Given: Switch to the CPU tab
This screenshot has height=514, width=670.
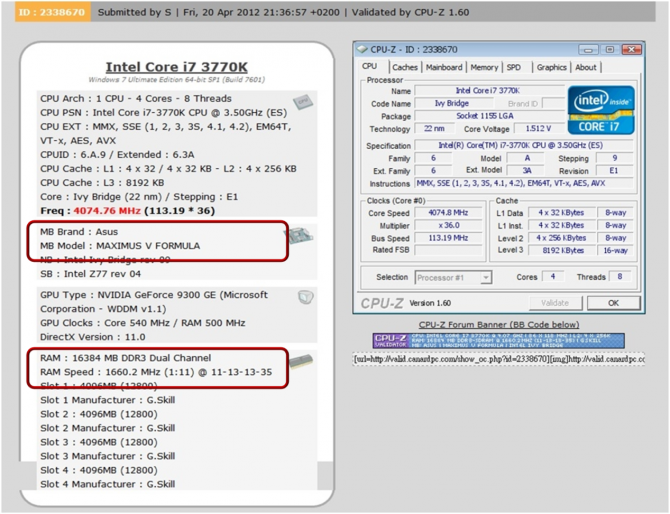Looking at the screenshot, I should tap(370, 66).
